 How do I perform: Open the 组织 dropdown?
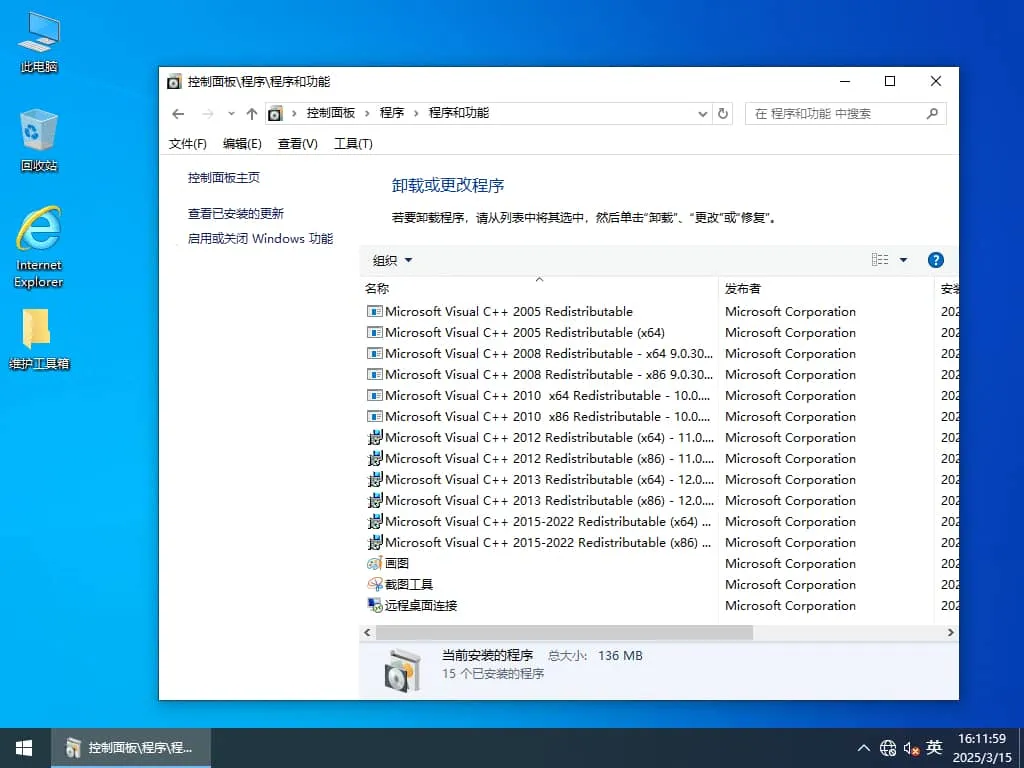(x=390, y=259)
